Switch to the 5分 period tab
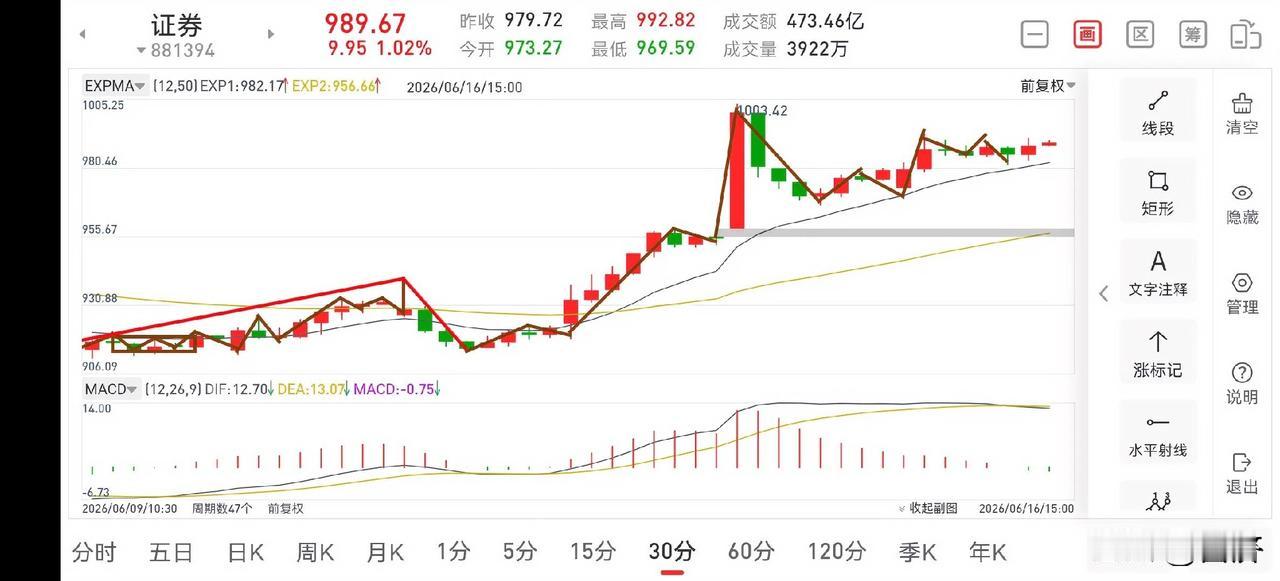 tap(520, 551)
